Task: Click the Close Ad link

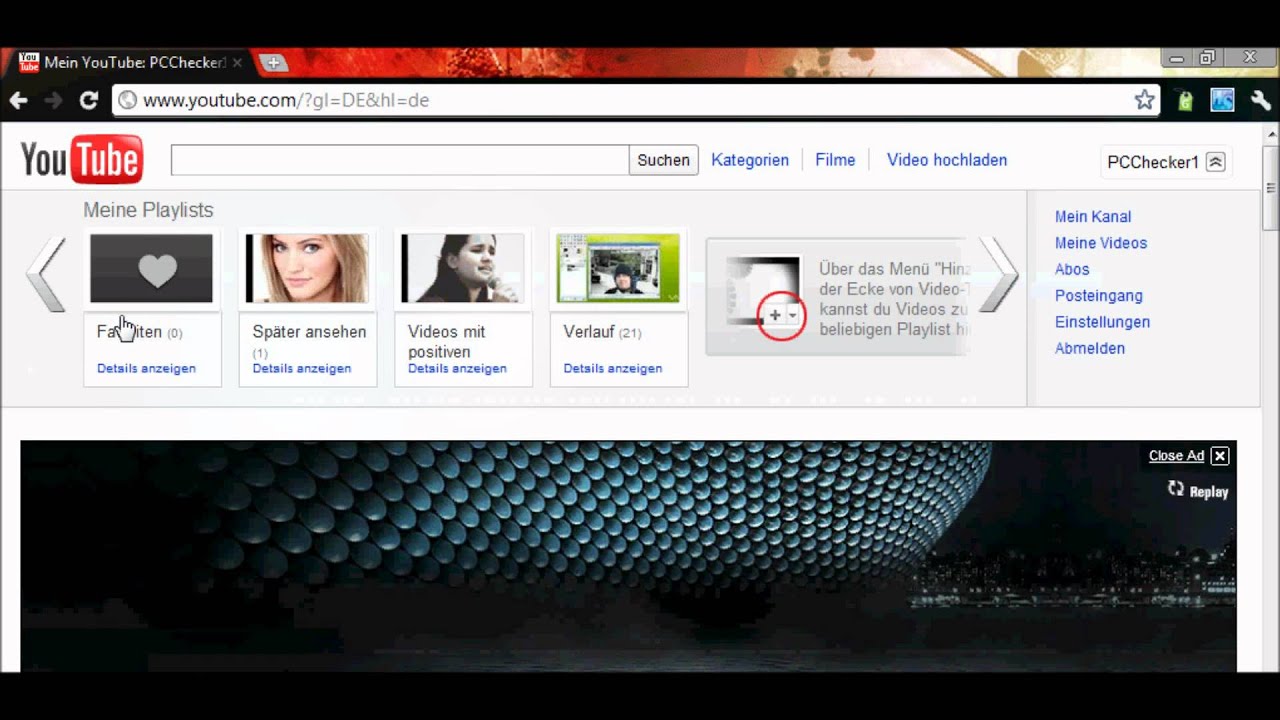Action: [x=1176, y=456]
